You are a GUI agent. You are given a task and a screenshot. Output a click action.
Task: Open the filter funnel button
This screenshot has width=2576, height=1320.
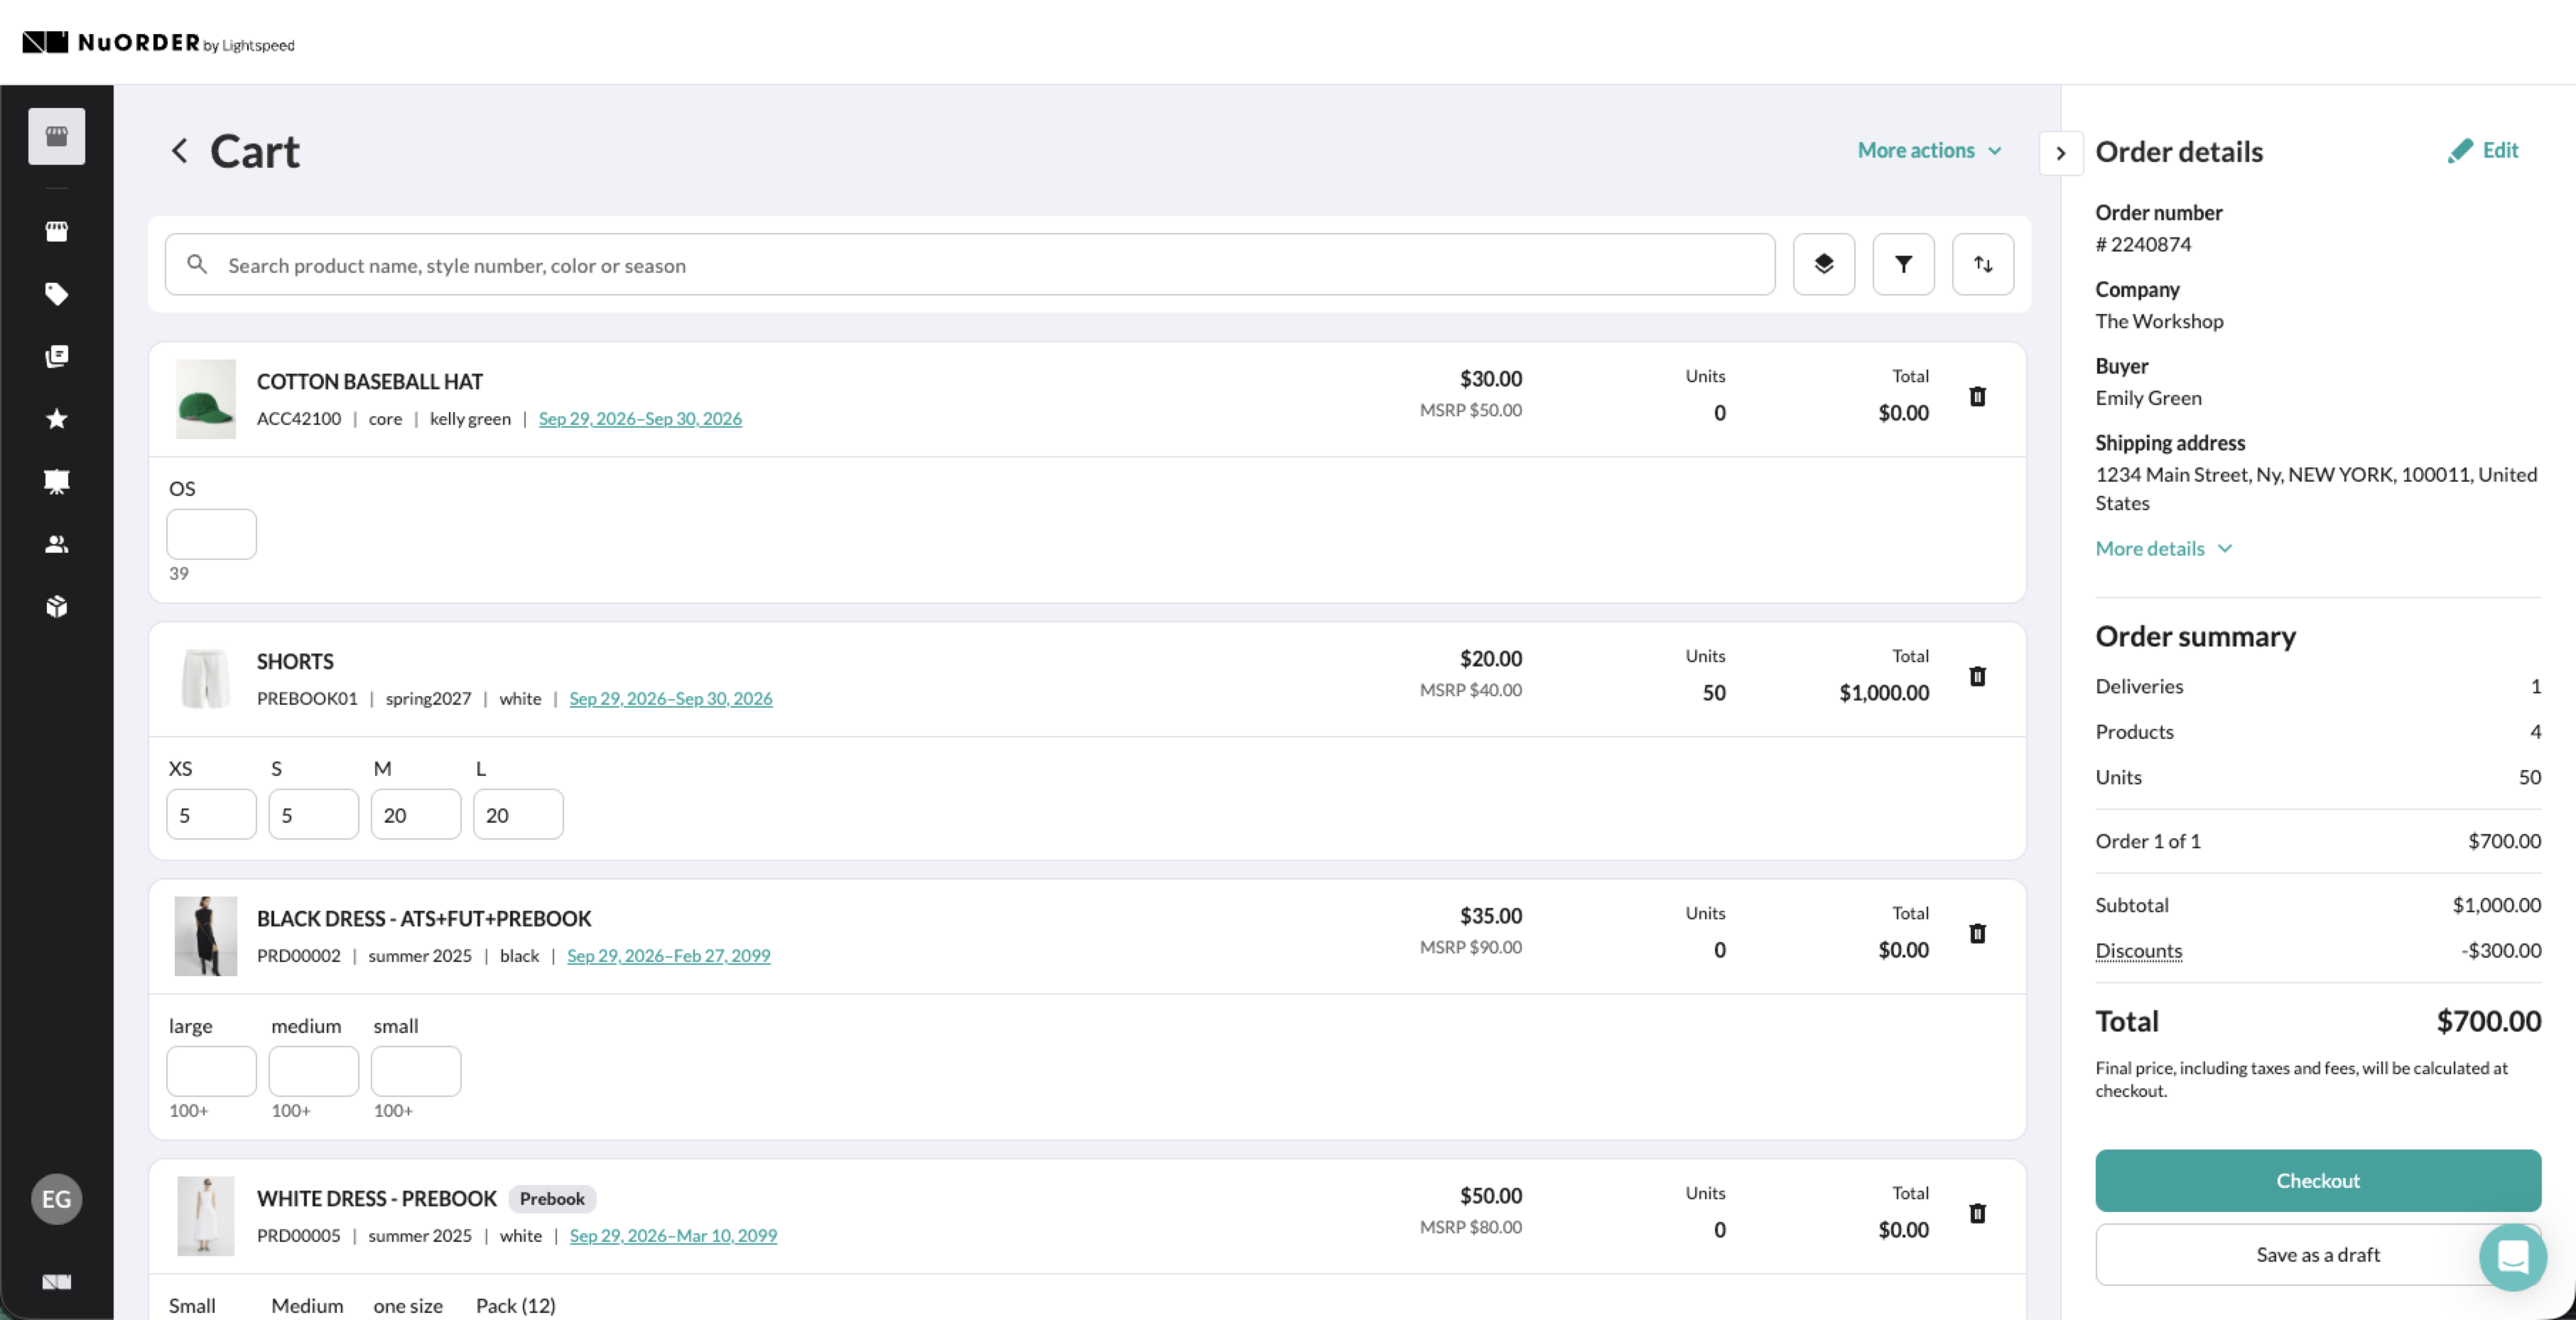pos(1904,264)
